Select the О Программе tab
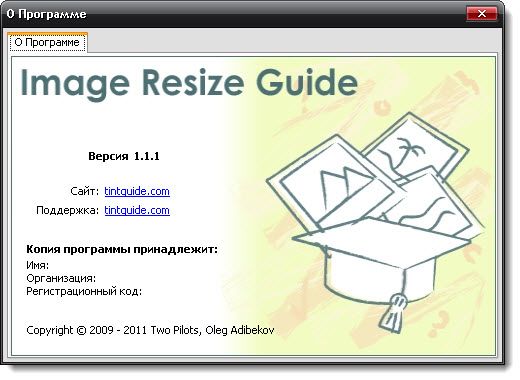The height and width of the screenshot is (380, 520). (x=47, y=42)
